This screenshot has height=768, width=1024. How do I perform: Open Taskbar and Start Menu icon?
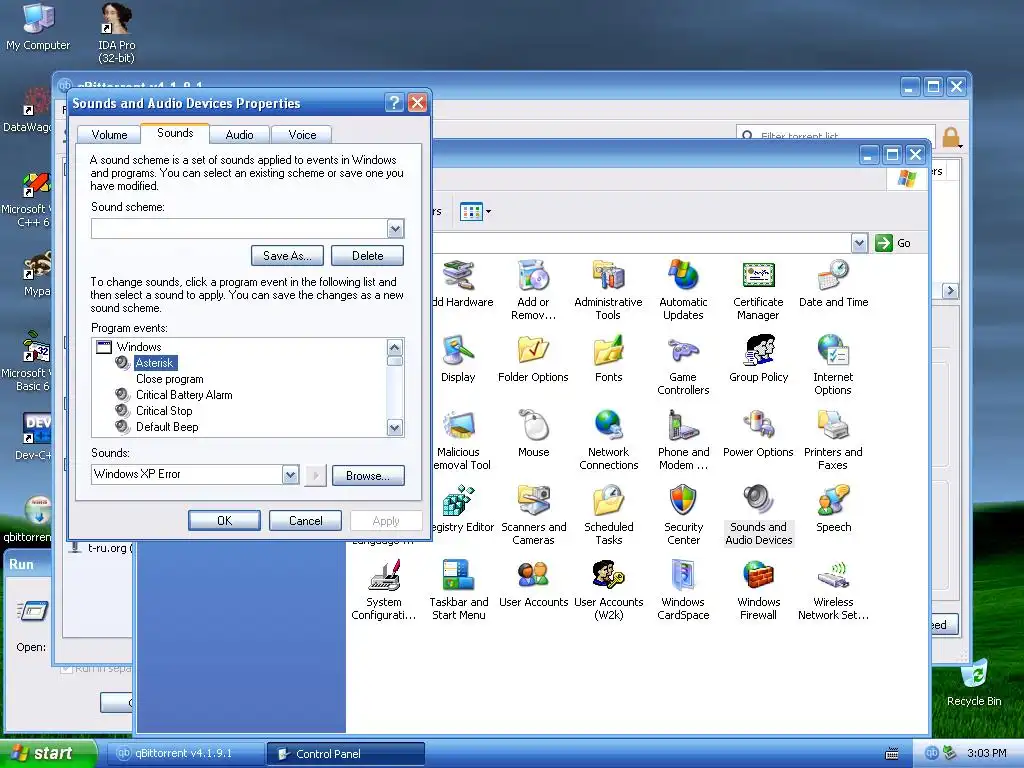click(458, 590)
